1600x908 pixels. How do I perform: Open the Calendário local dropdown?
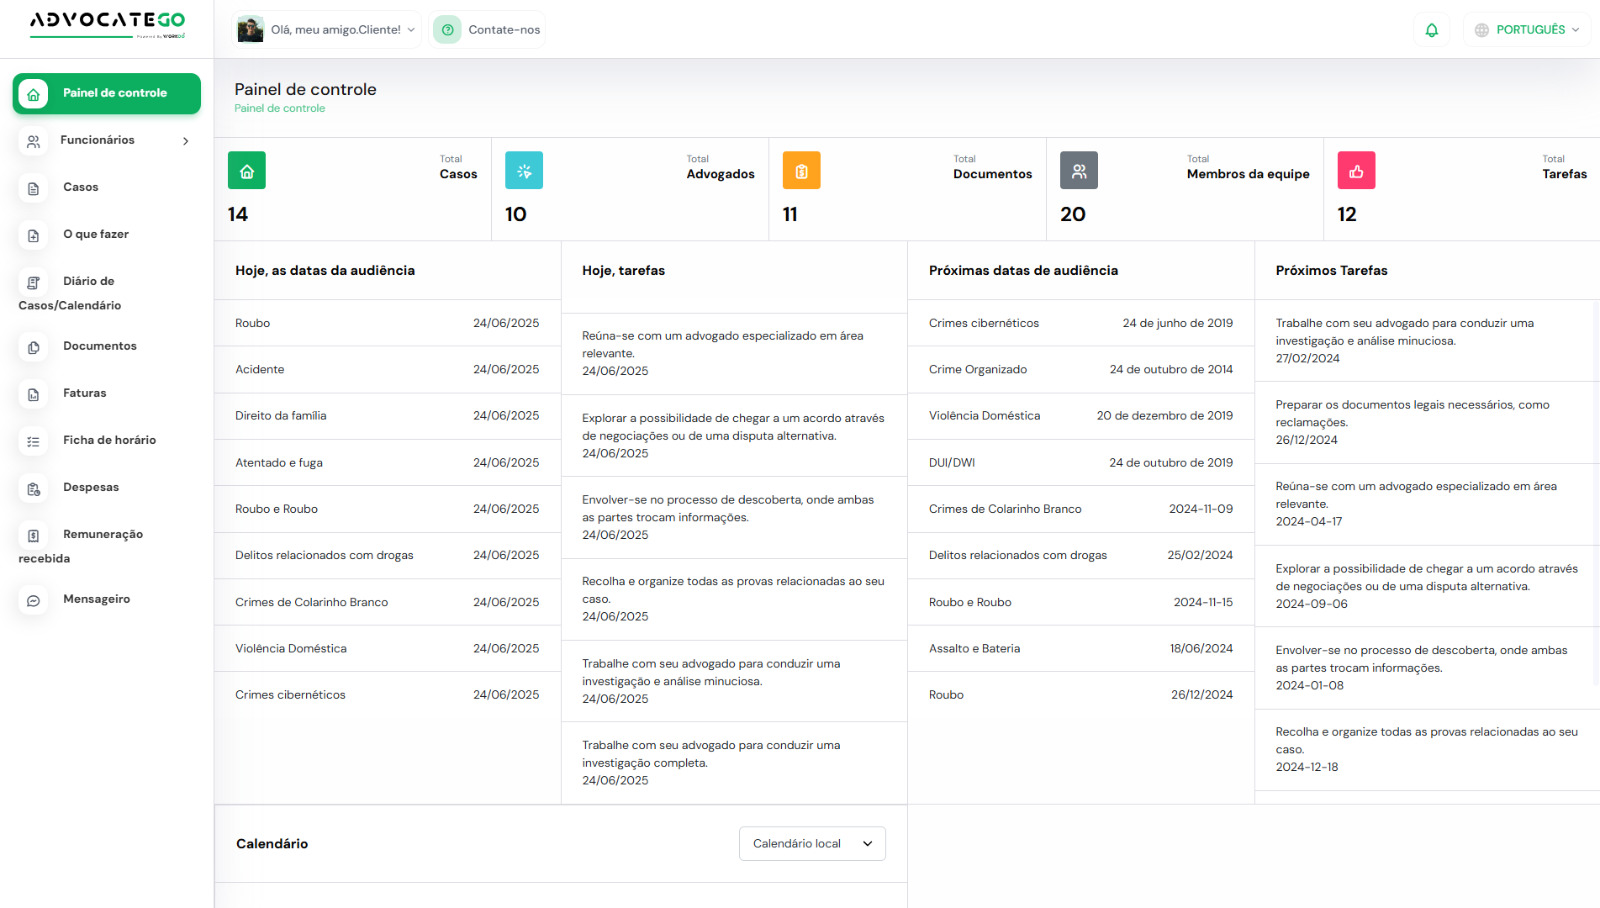tap(812, 844)
